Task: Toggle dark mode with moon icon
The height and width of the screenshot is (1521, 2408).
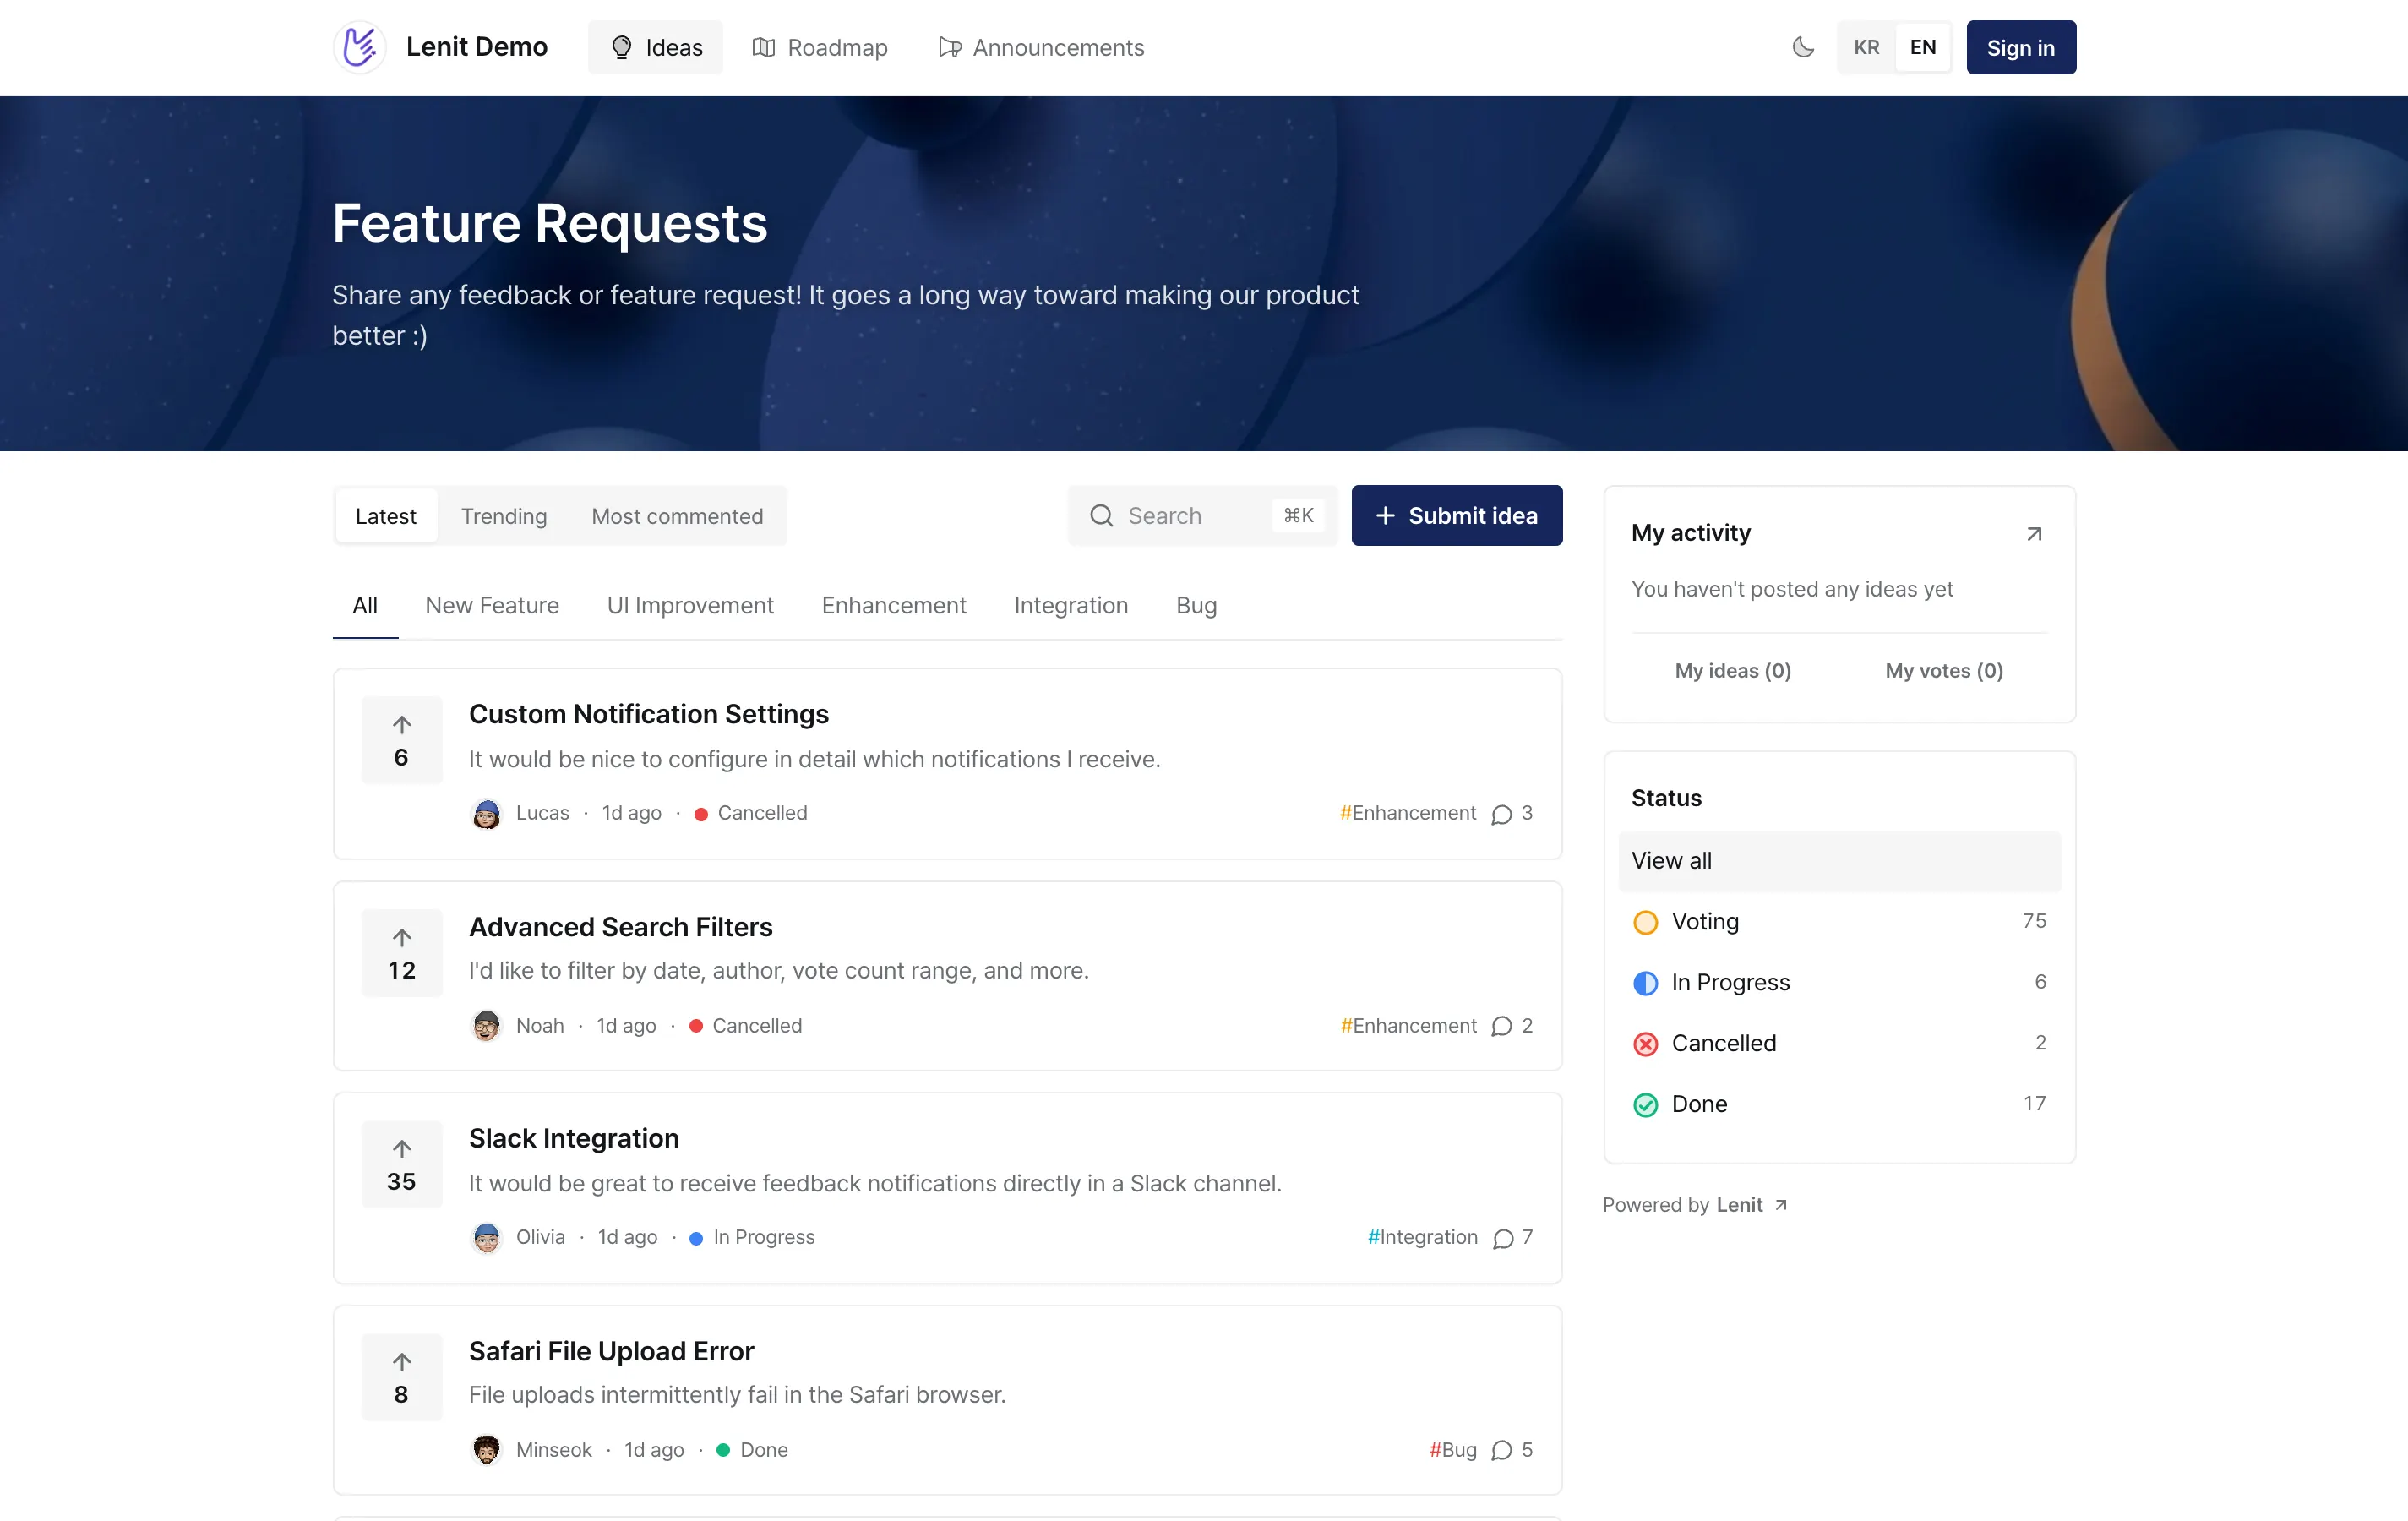Action: click(x=1803, y=47)
